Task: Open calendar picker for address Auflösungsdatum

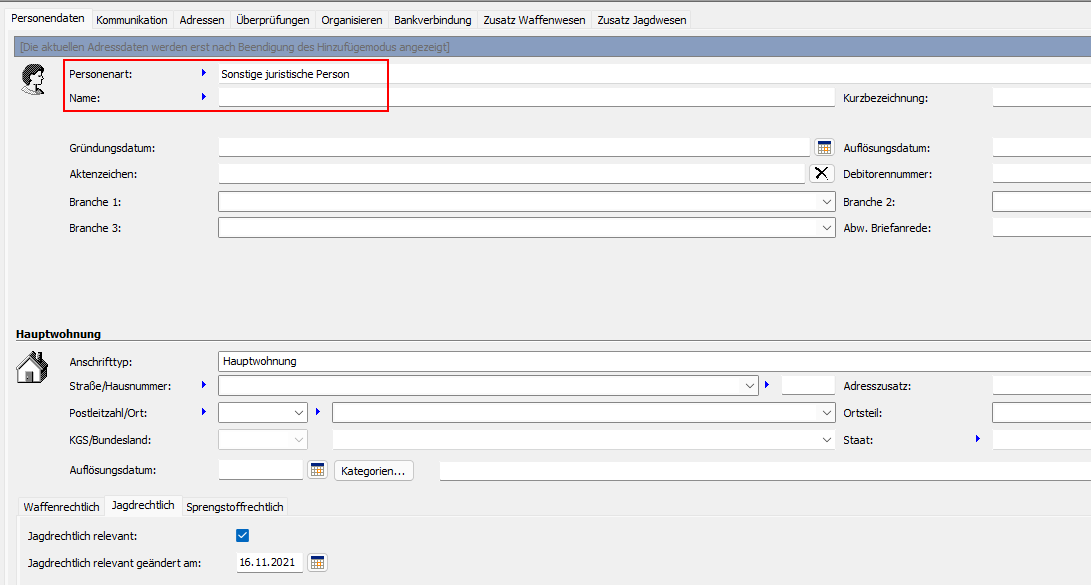Action: click(317, 470)
